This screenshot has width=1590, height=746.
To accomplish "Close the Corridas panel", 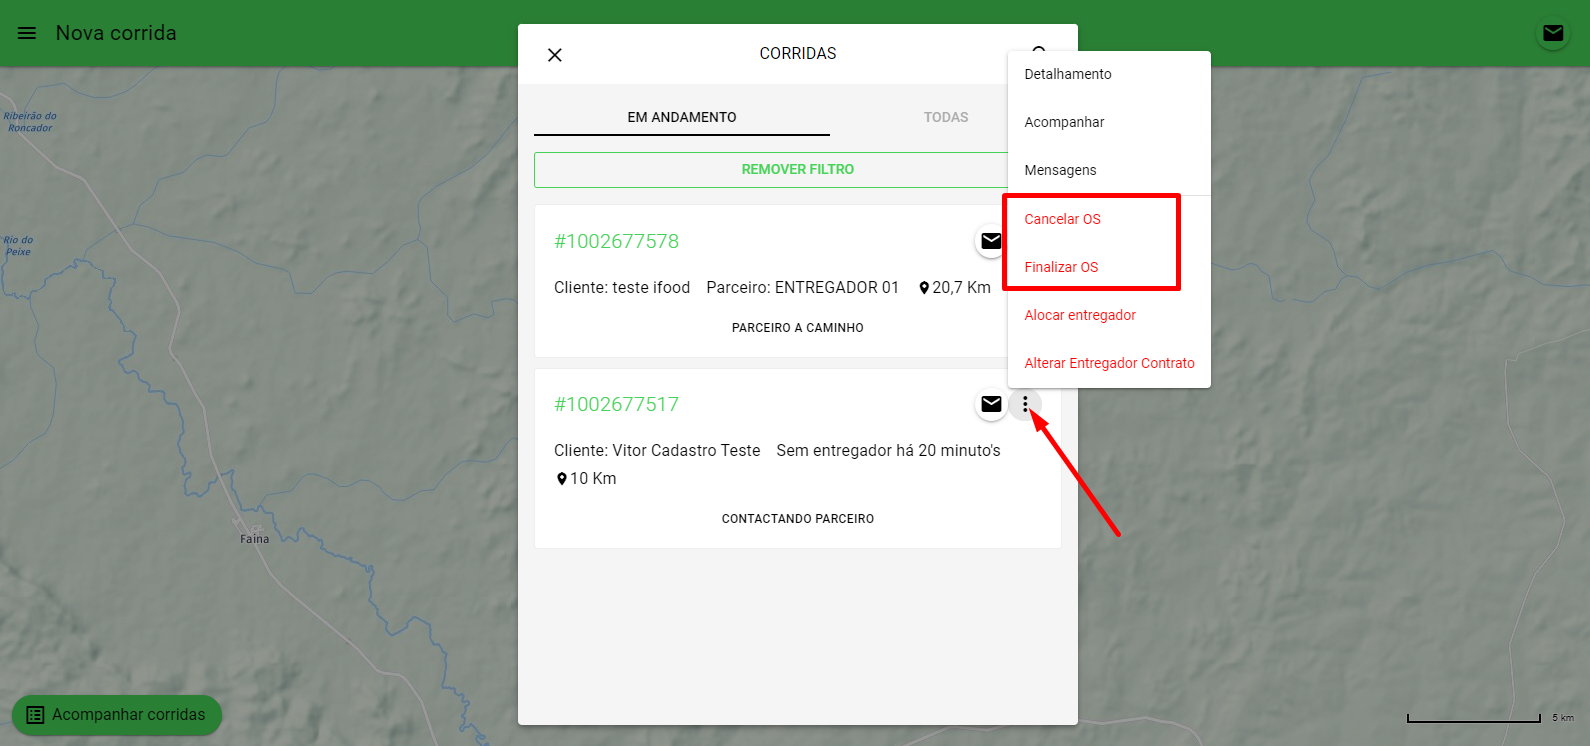I will point(555,55).
